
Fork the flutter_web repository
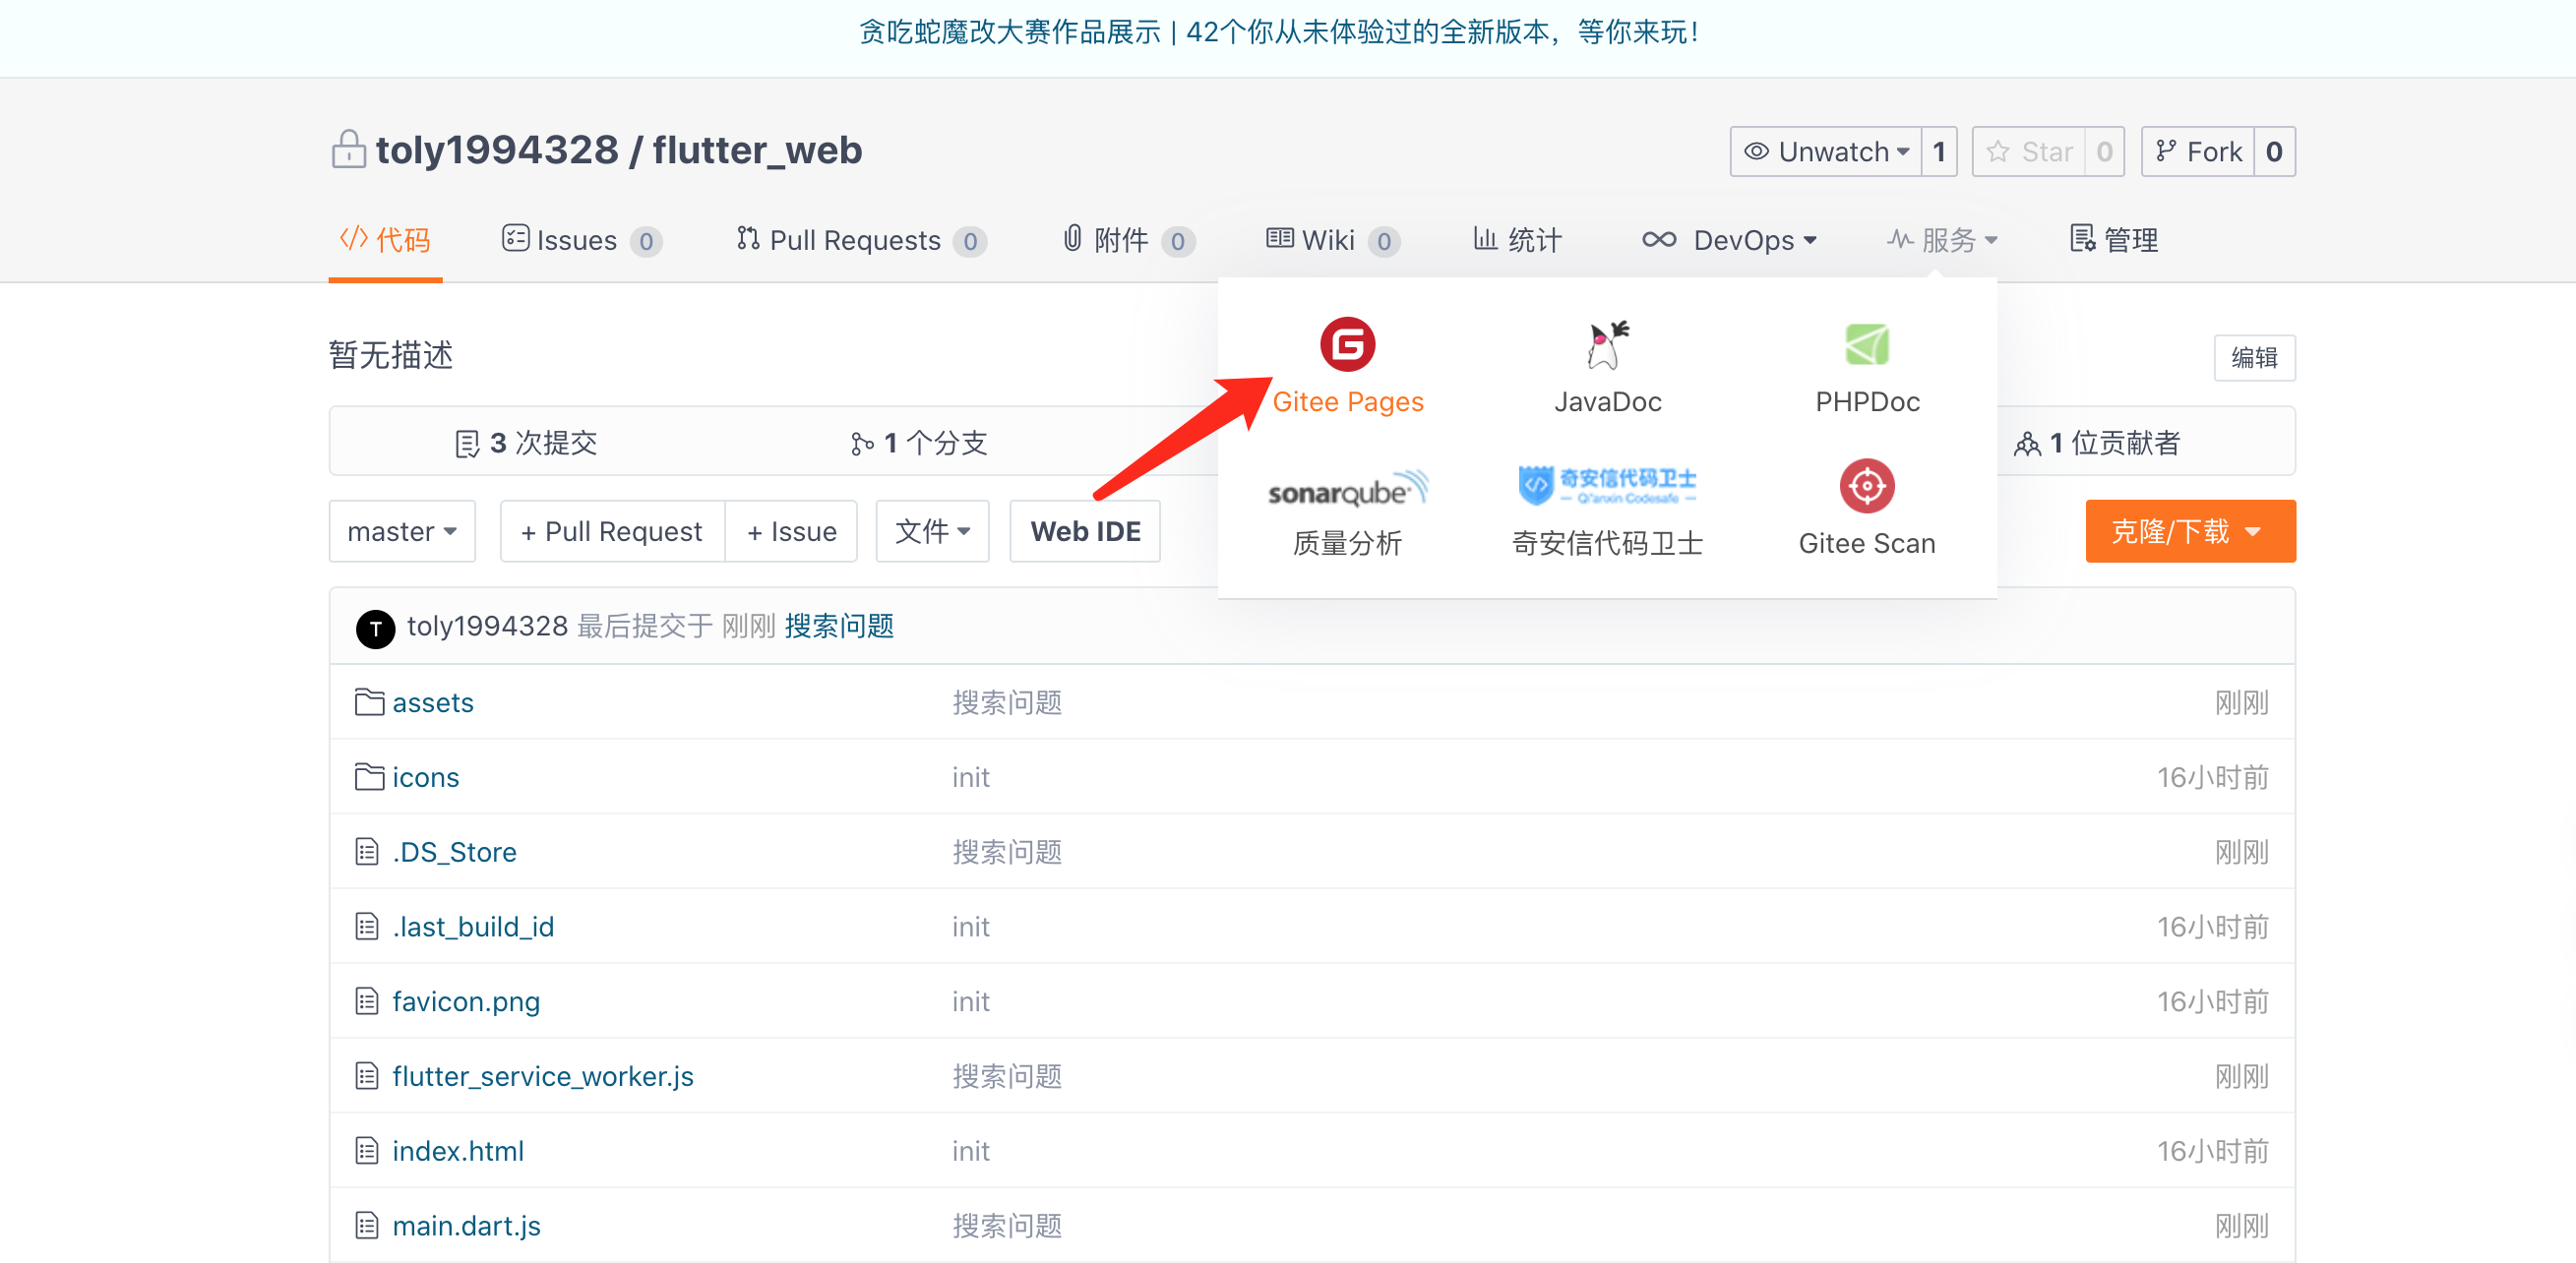click(x=2198, y=152)
